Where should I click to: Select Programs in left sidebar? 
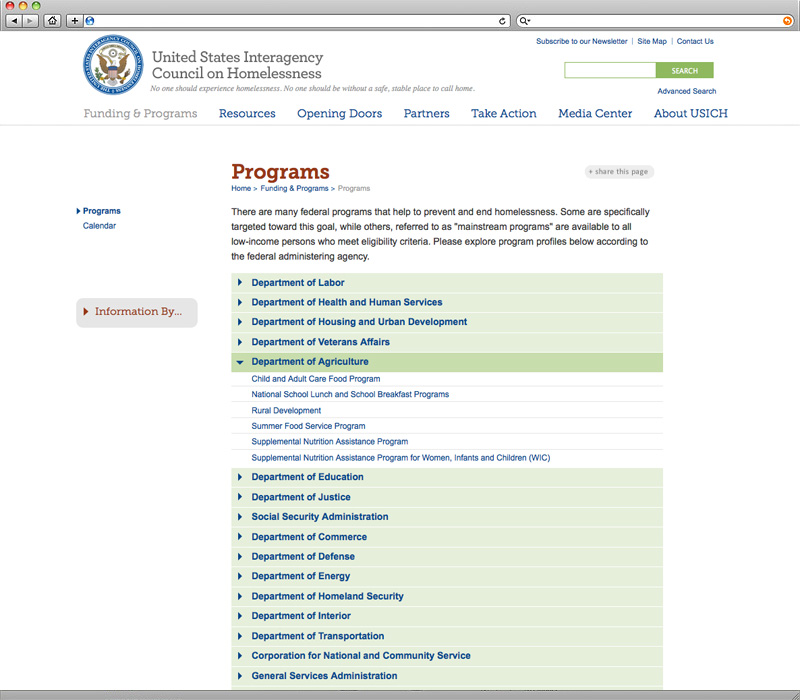(x=102, y=211)
